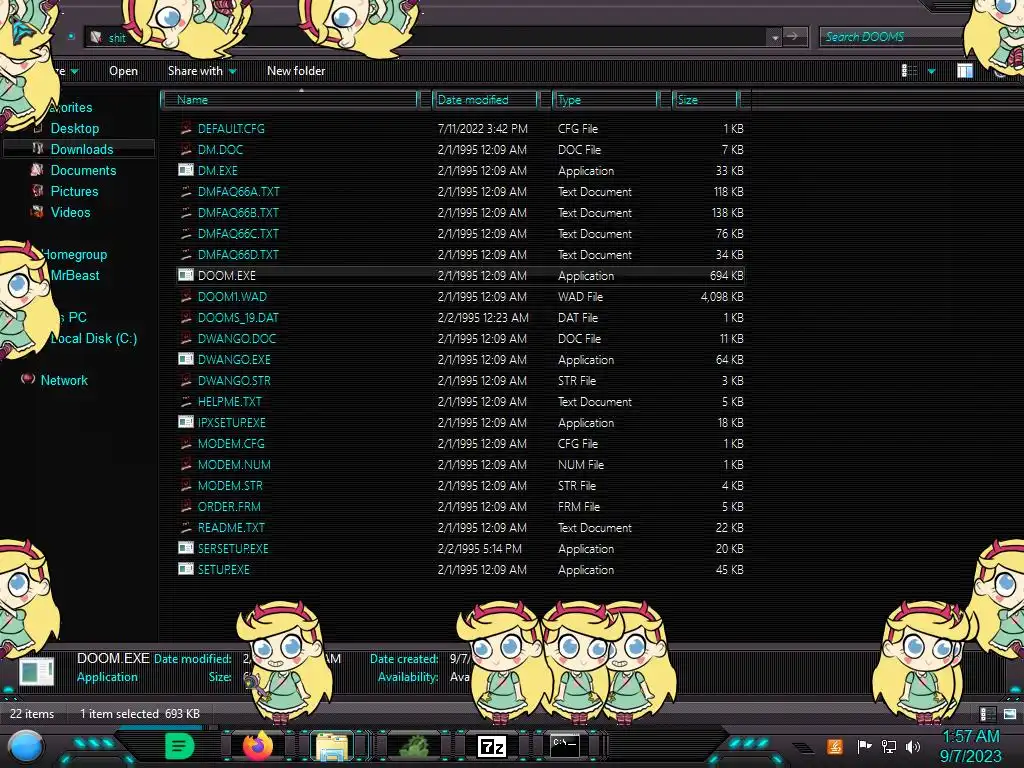The image size is (1024, 768).
Task: Click the Network icon in navigation pane
Action: click(x=27, y=379)
